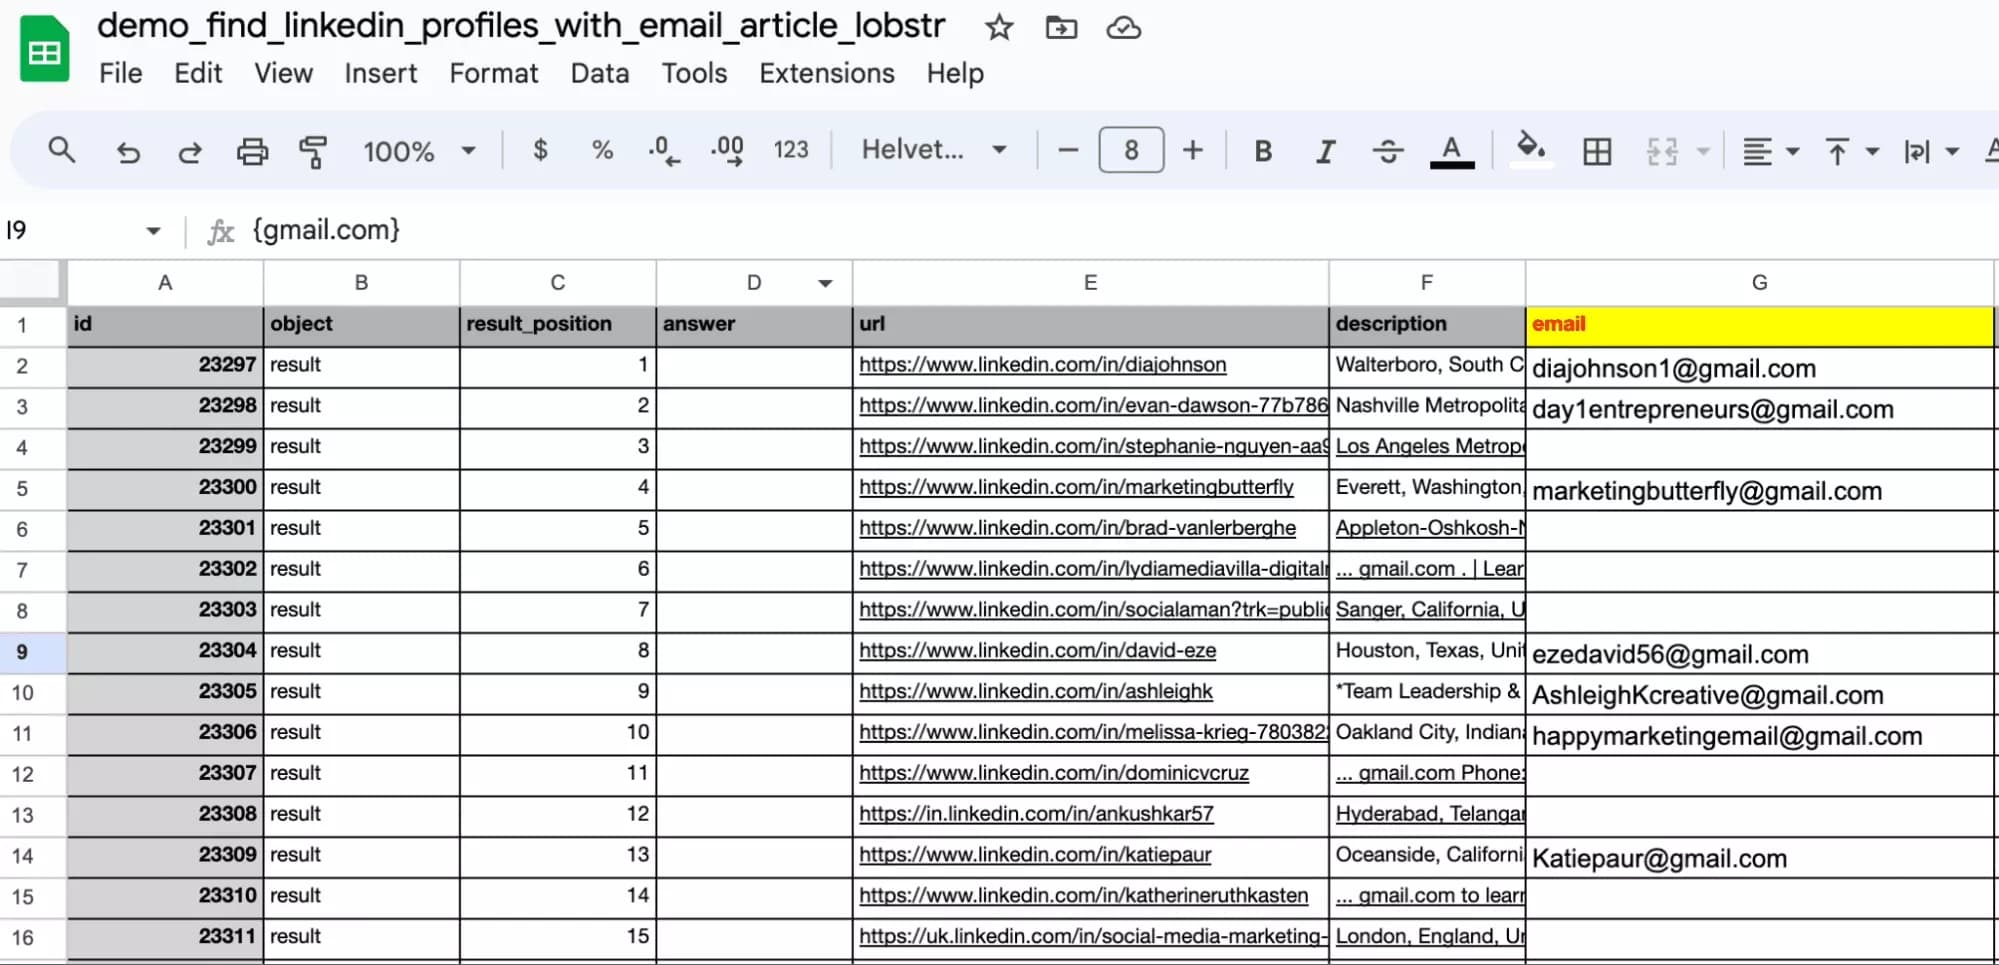Click the text color swatch
The height and width of the screenshot is (965, 1999).
(x=1452, y=150)
